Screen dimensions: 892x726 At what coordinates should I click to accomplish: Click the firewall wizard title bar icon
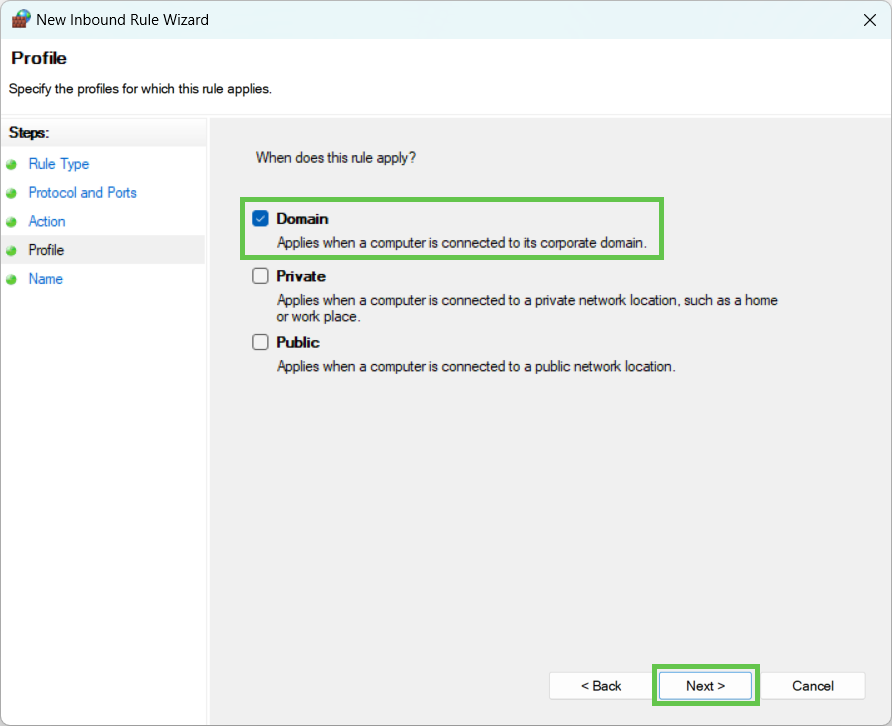pyautogui.click(x=20, y=19)
